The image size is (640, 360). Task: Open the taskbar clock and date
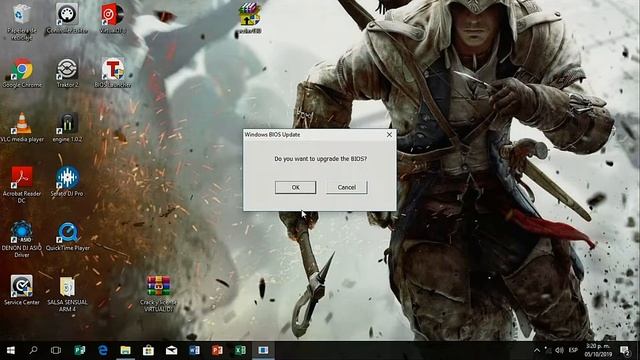pos(598,350)
